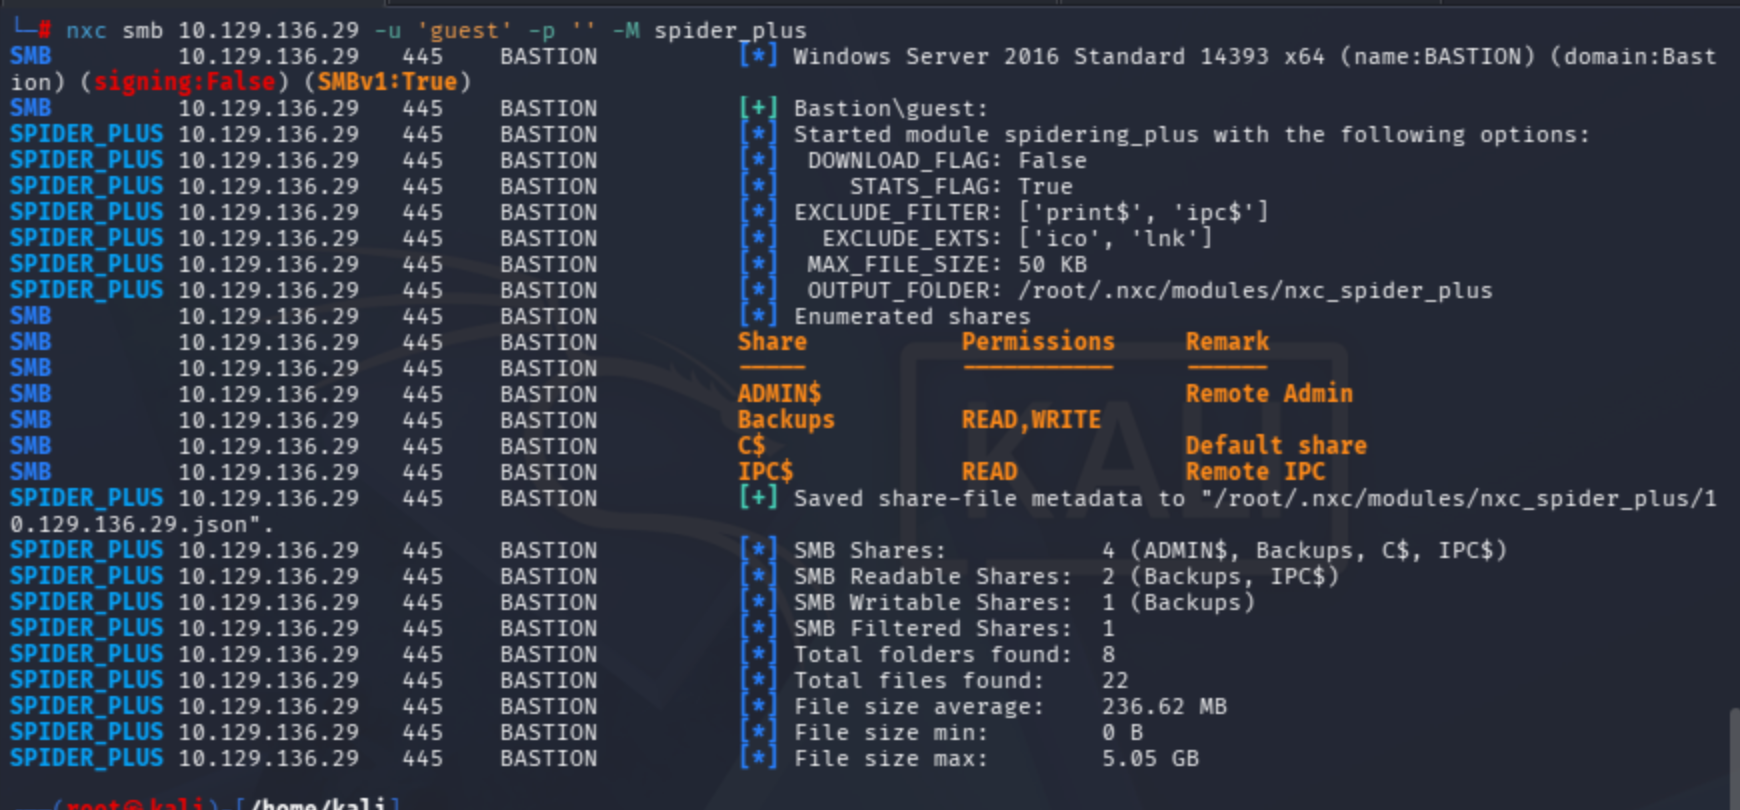Click the orange SMBv1:True text
Image resolution: width=1740 pixels, height=810 pixels.
click(x=387, y=82)
